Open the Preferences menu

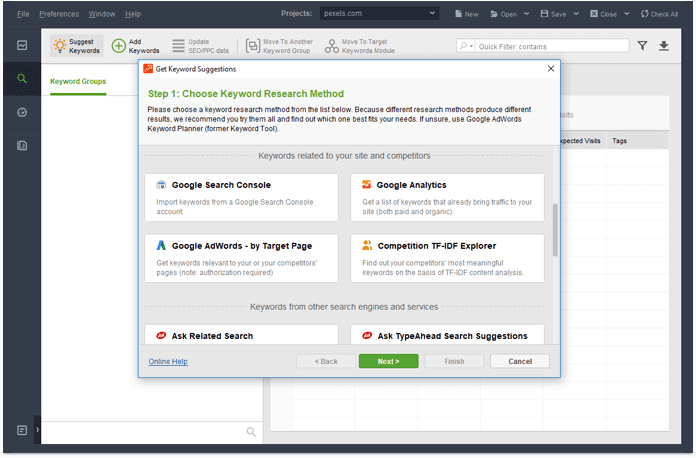tap(59, 14)
